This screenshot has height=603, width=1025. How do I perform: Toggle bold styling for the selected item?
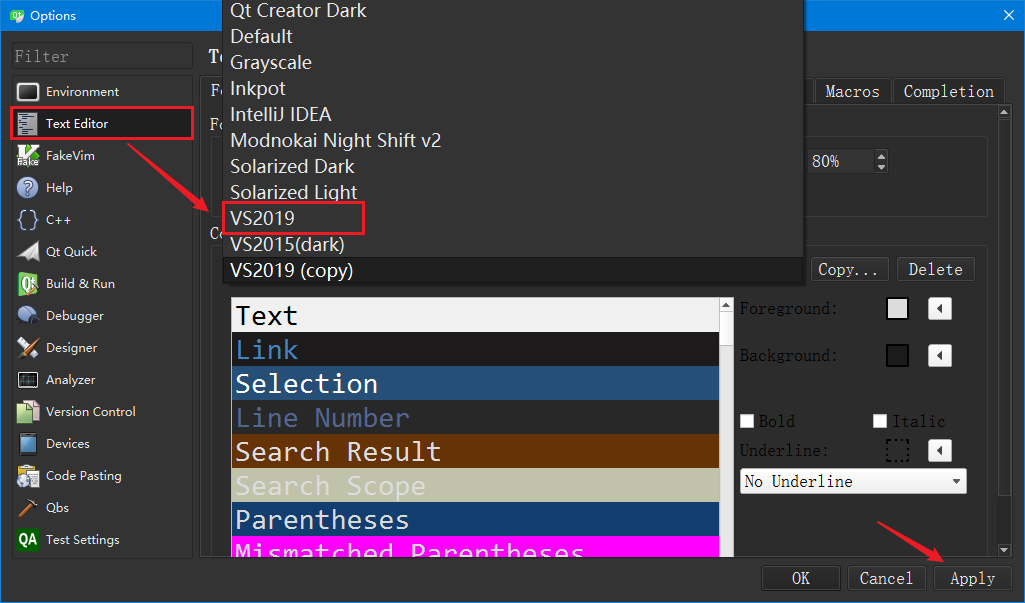pos(747,421)
